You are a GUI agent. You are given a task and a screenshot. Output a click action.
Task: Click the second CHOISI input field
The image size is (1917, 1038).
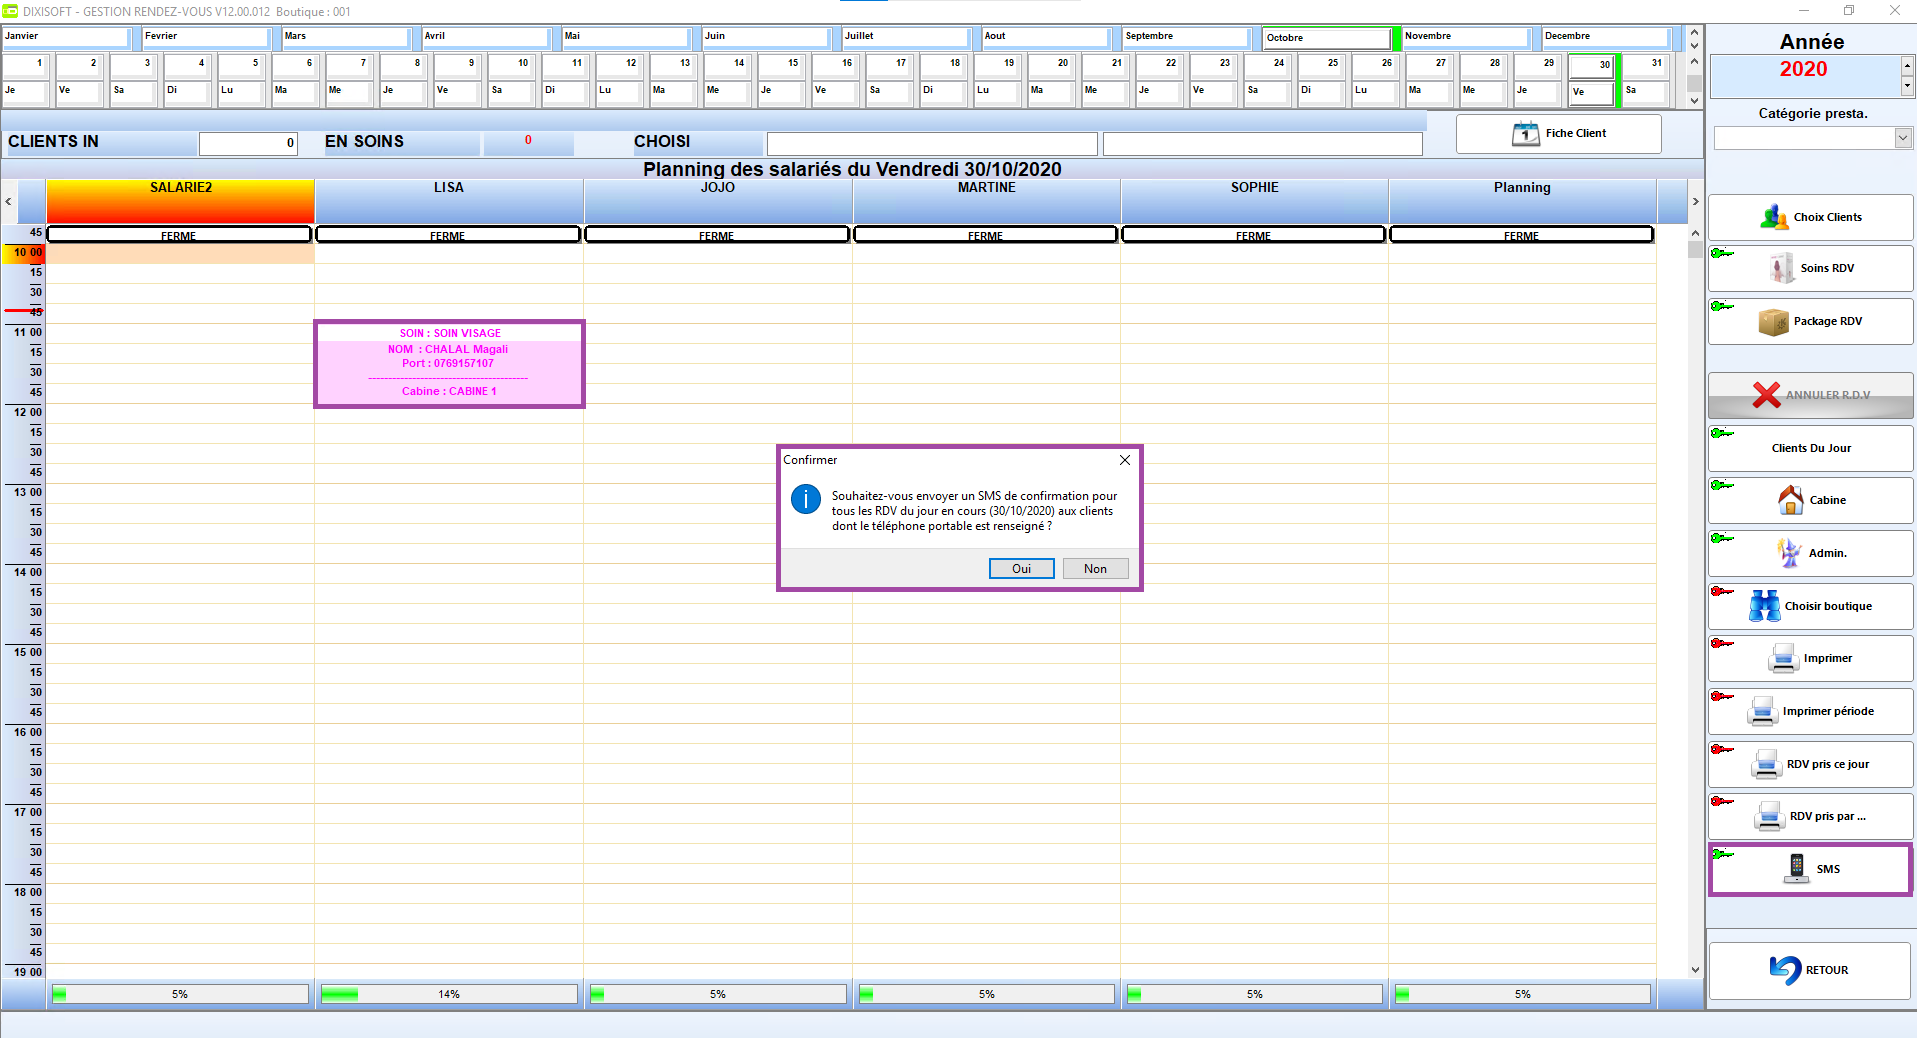click(x=1262, y=144)
